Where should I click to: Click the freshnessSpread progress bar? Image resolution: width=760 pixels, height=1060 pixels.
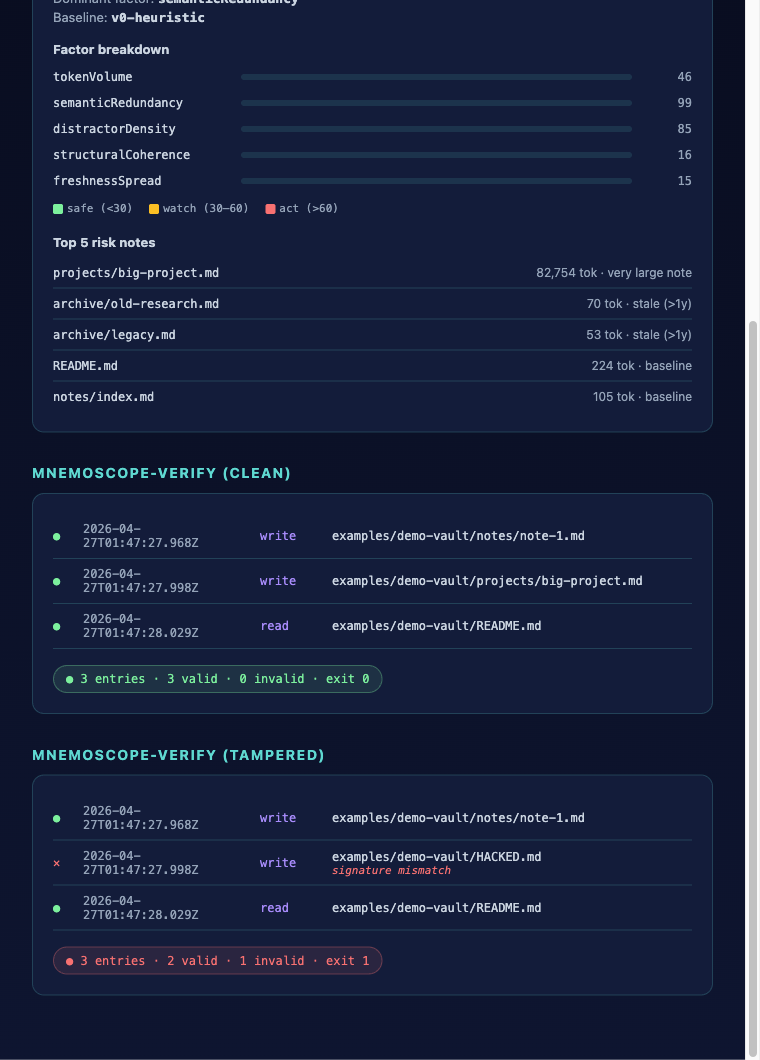click(x=436, y=180)
